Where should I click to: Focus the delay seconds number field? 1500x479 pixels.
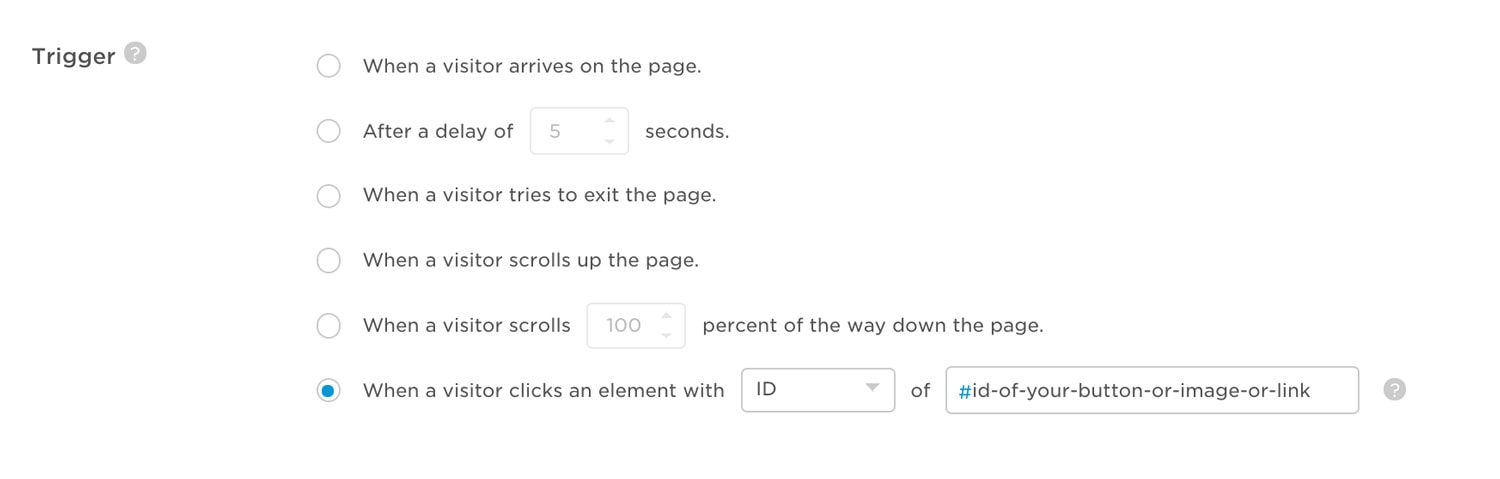[579, 131]
